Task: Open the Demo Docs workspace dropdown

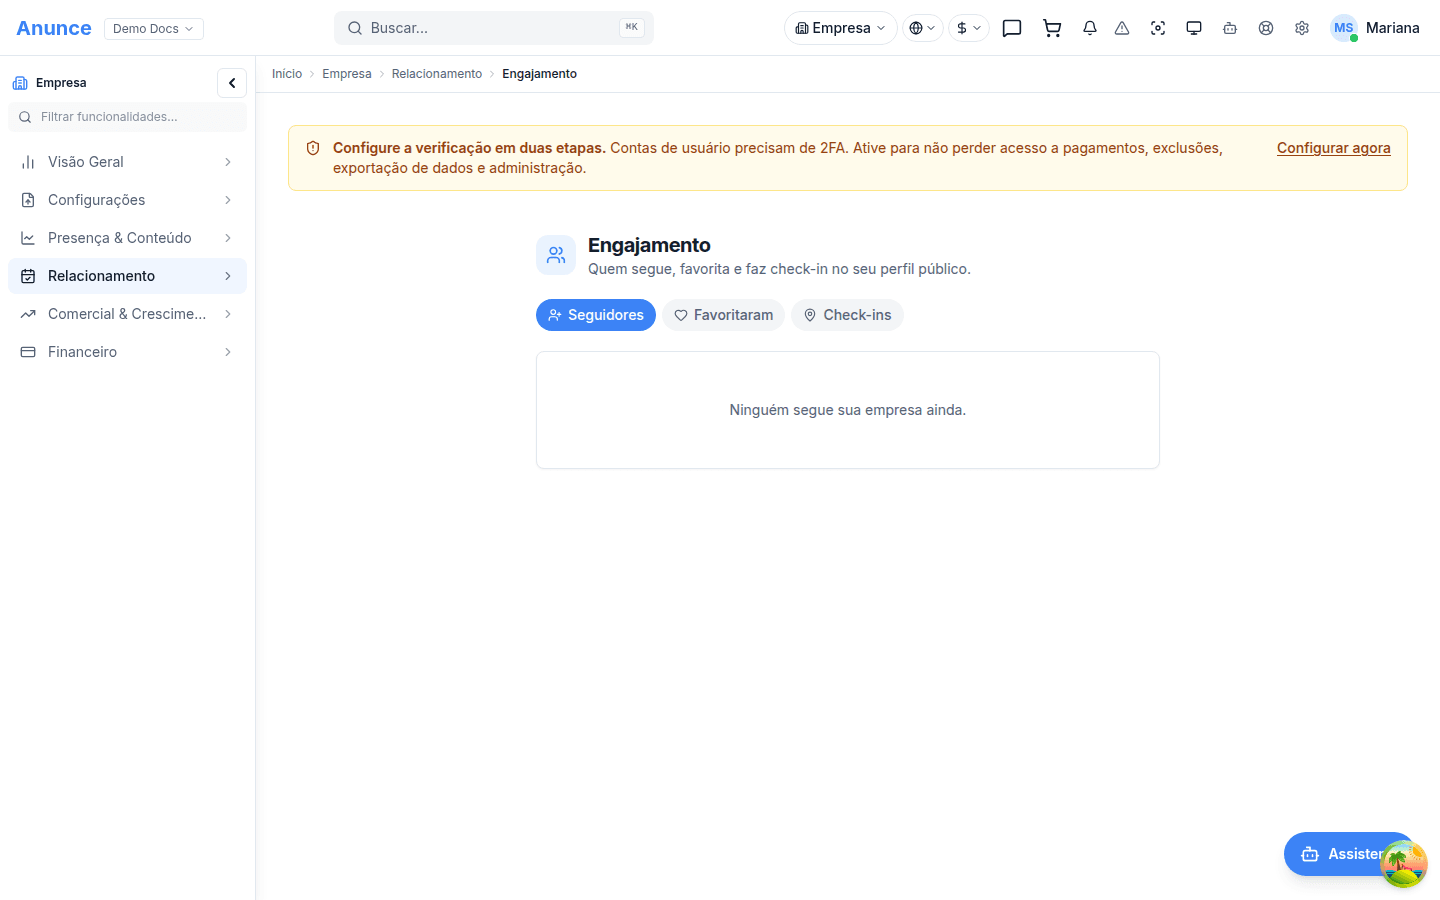Action: pos(154,29)
